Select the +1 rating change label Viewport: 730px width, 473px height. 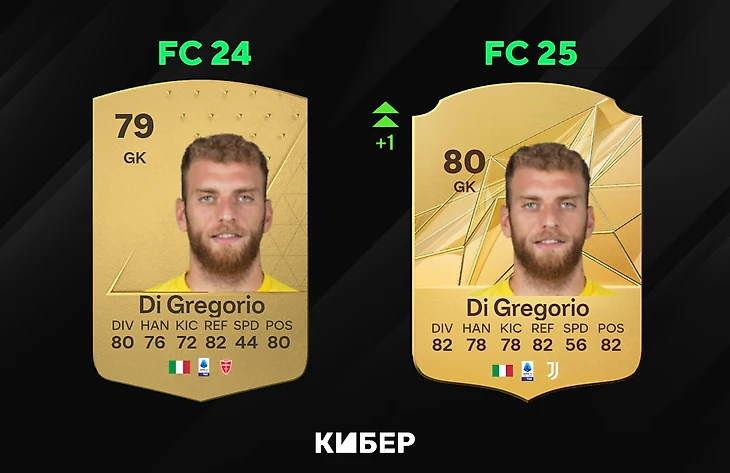pyautogui.click(x=385, y=142)
